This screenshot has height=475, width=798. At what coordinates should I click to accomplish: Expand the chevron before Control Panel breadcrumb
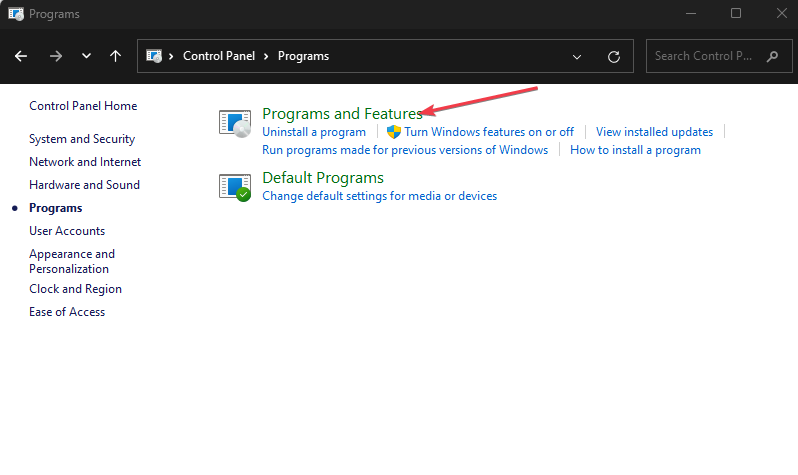pyautogui.click(x=171, y=56)
